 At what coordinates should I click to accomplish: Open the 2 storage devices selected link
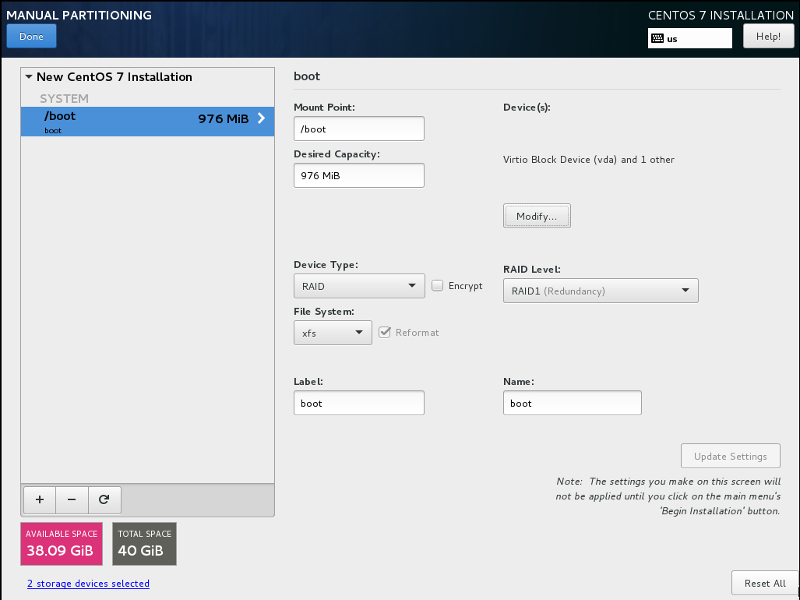88,583
